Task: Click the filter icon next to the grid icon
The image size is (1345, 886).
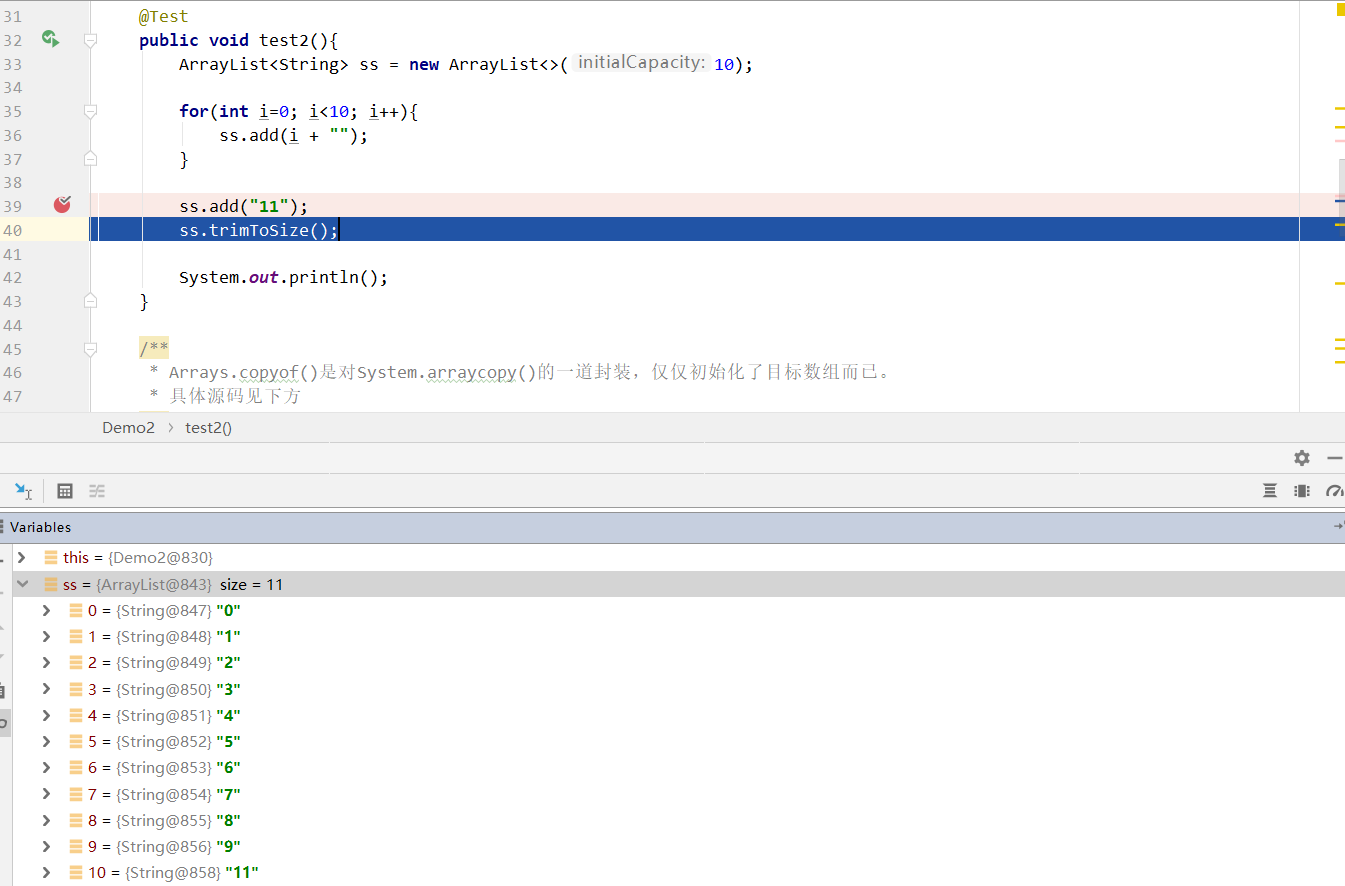Action: 96,490
